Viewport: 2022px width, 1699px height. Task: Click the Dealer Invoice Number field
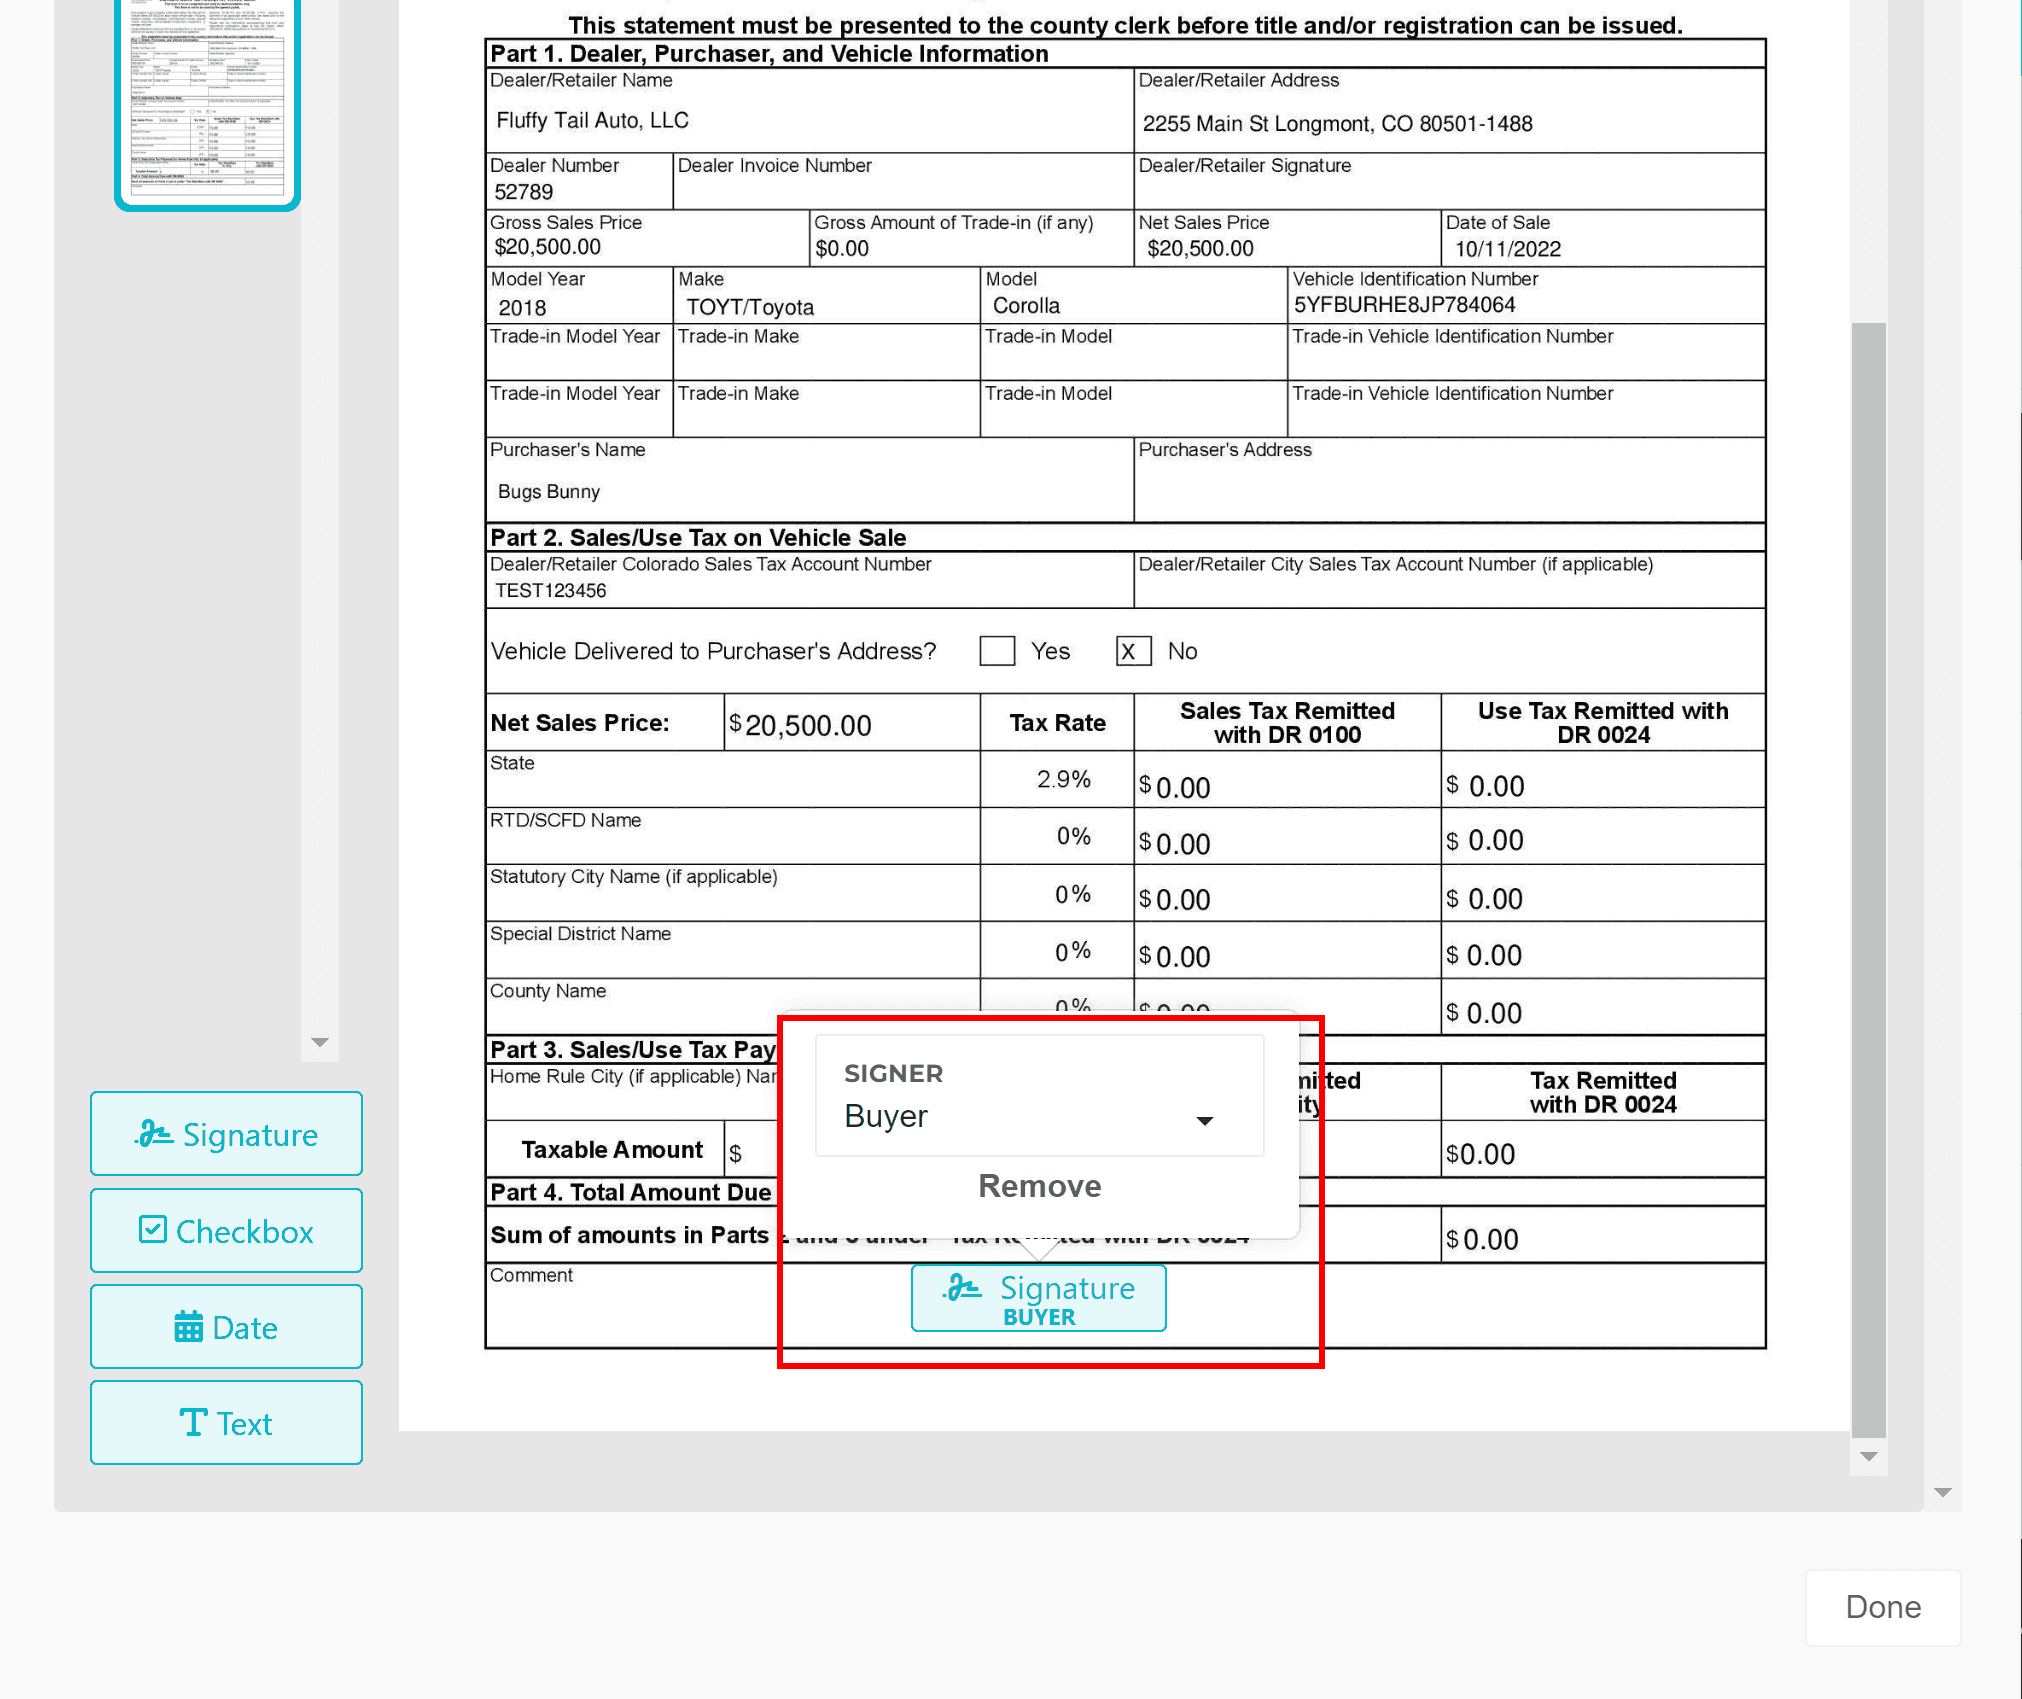click(902, 190)
